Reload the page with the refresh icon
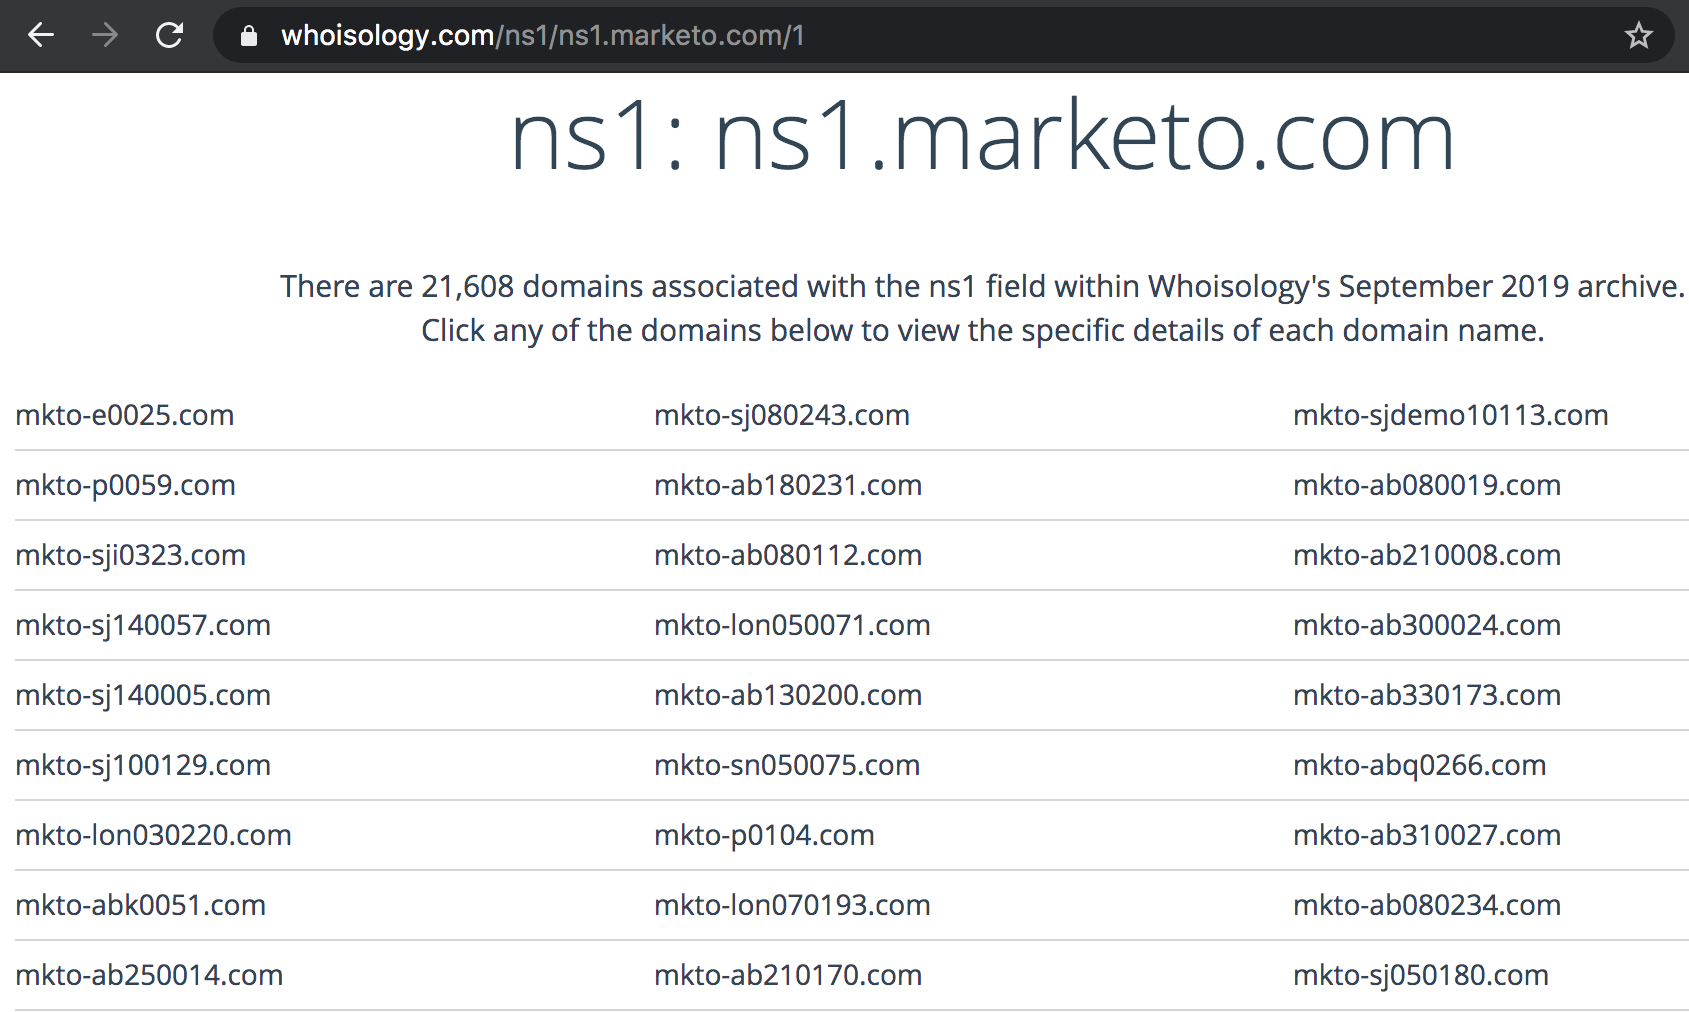The image size is (1689, 1012). (169, 36)
